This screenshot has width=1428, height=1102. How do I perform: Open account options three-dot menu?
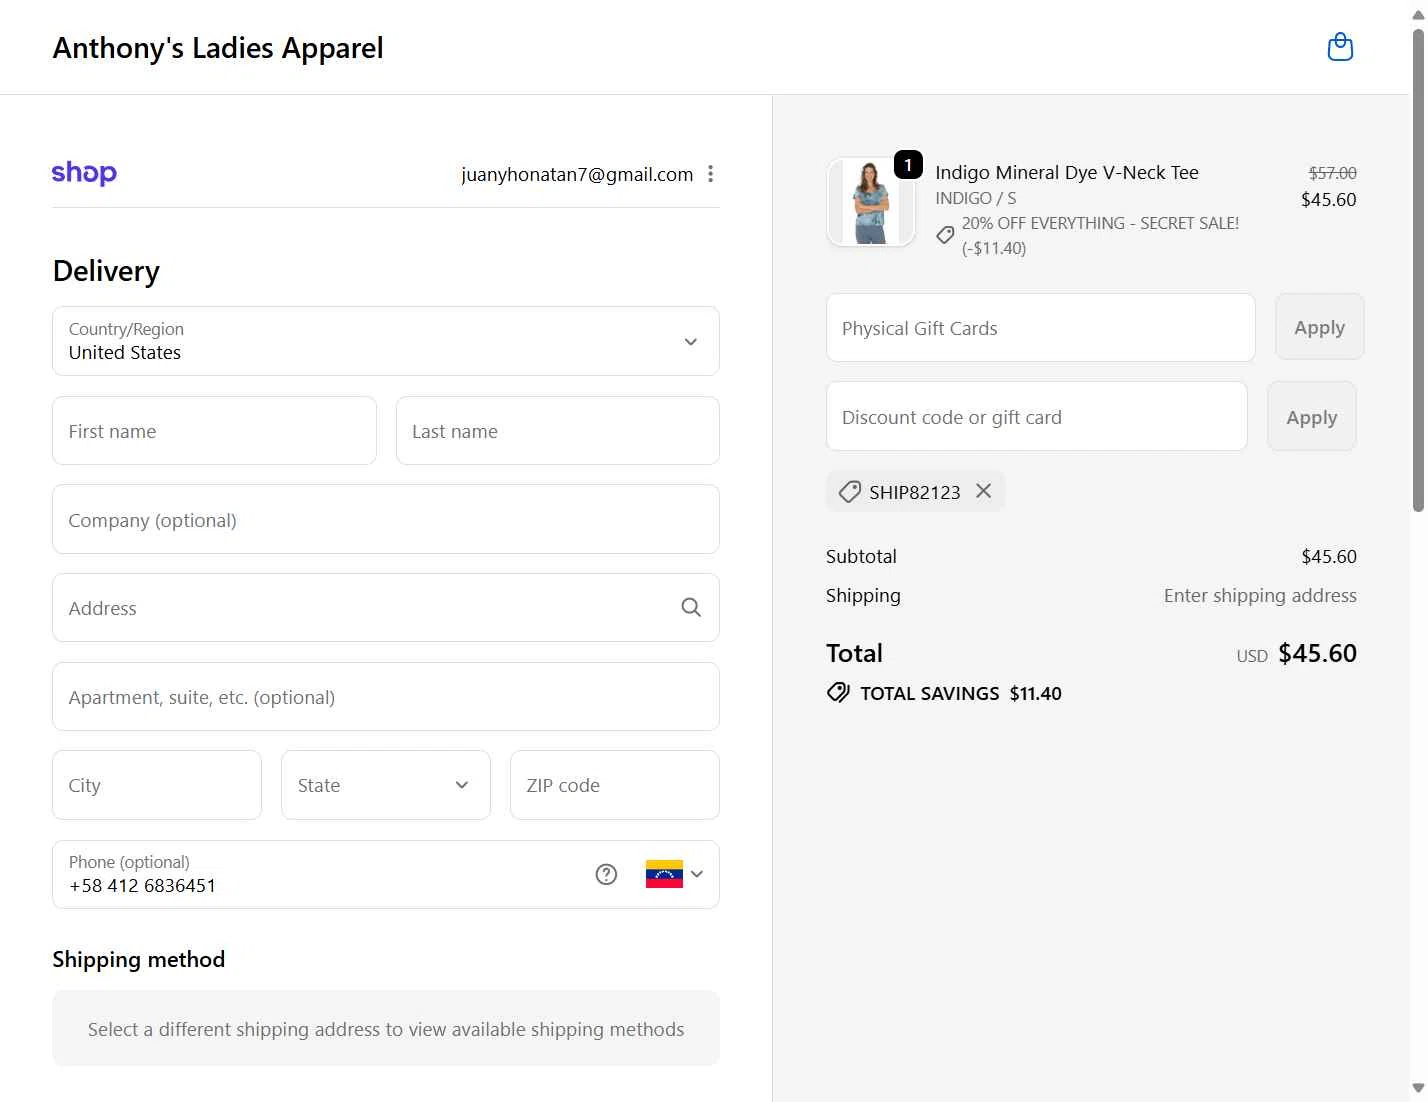pos(710,174)
